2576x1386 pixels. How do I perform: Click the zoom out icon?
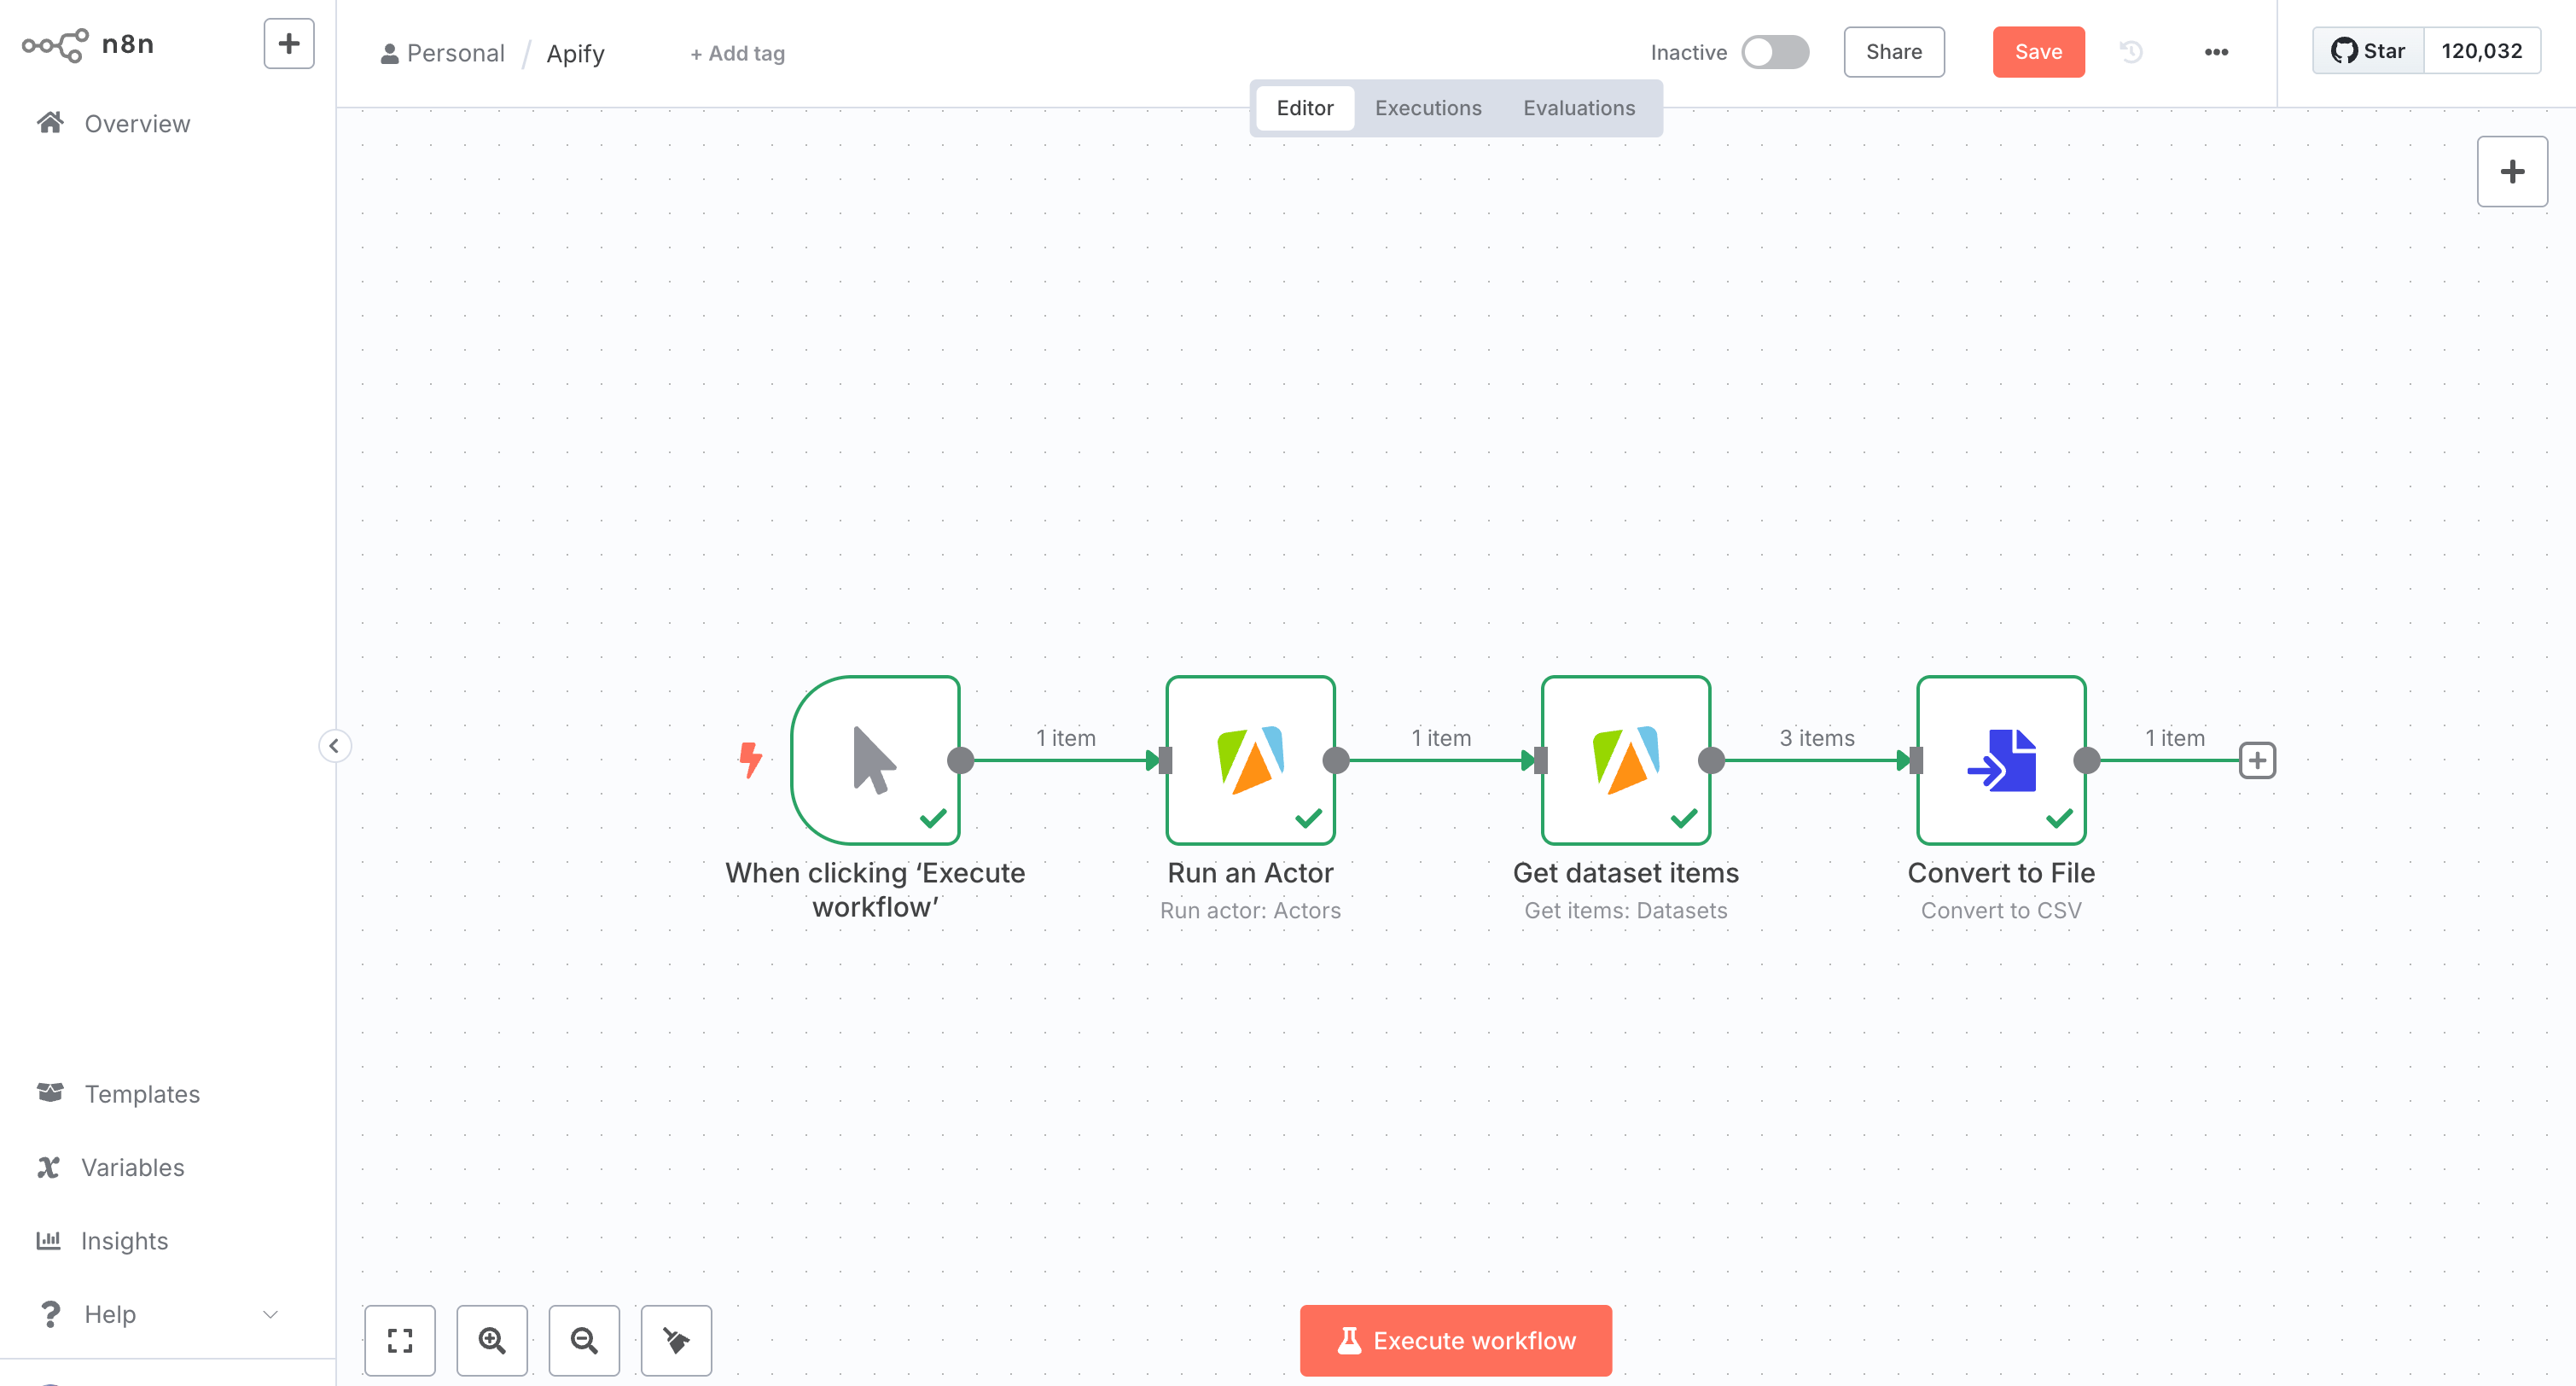click(584, 1340)
